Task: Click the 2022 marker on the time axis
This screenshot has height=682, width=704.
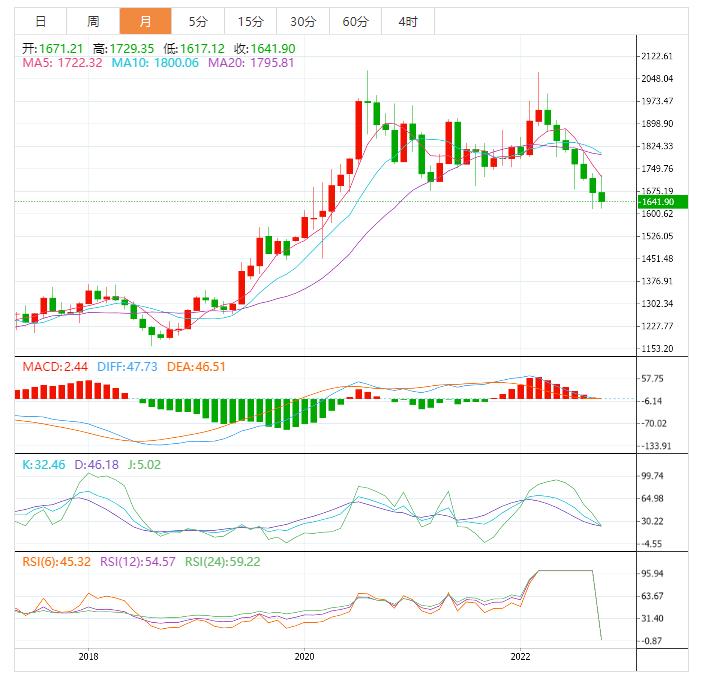Action: [521, 657]
